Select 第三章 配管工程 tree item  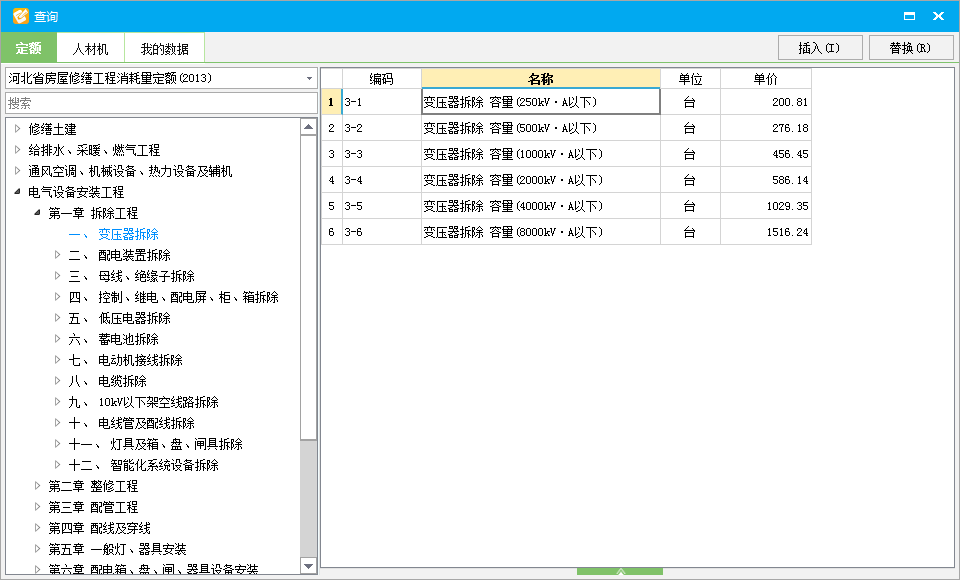pyautogui.click(x=93, y=507)
